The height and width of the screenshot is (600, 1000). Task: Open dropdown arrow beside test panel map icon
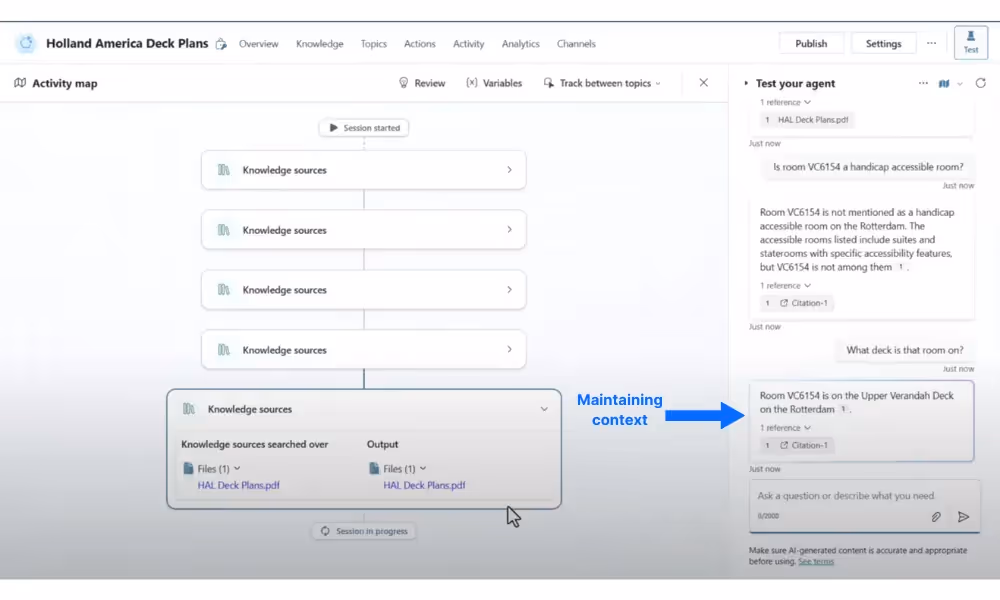[960, 84]
